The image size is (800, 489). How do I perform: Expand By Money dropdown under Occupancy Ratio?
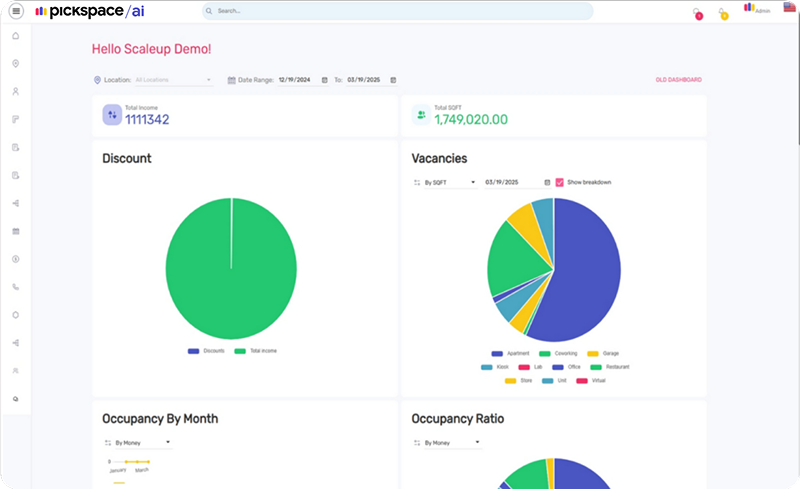click(453, 443)
